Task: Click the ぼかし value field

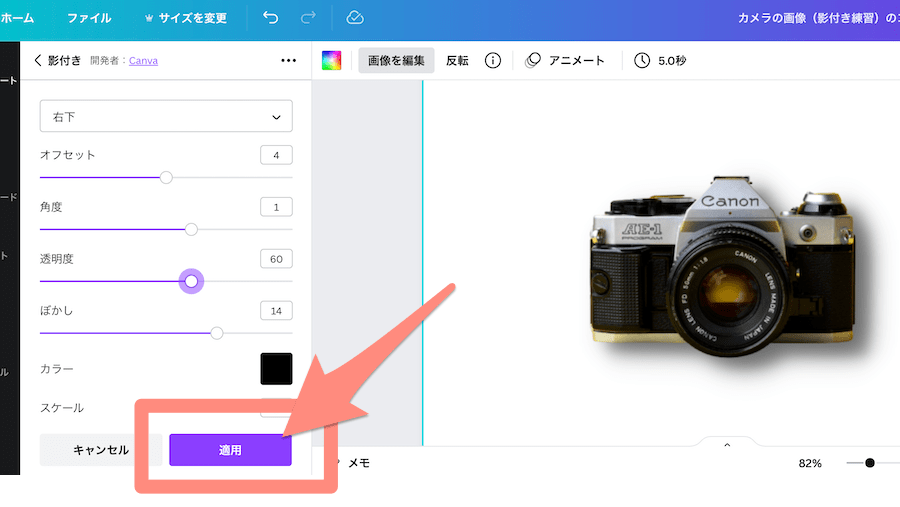Action: [276, 311]
